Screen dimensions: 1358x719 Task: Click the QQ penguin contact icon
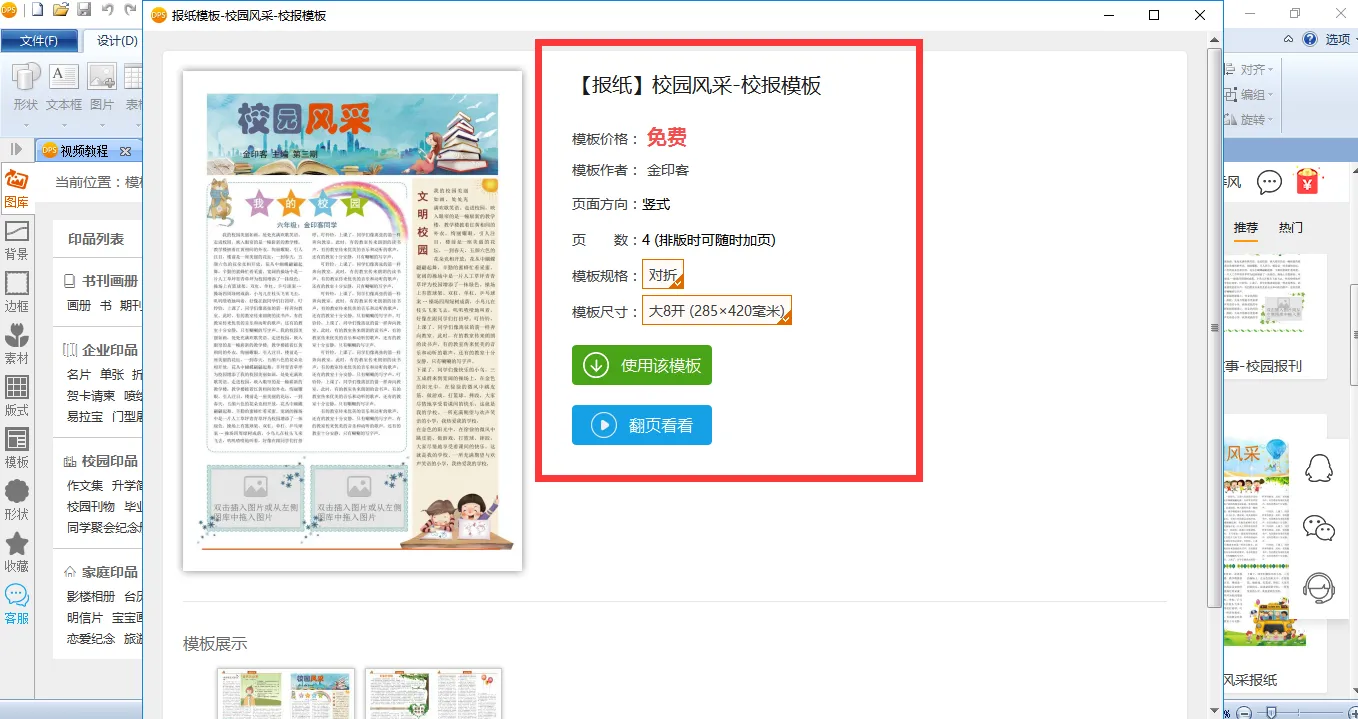tap(1319, 467)
